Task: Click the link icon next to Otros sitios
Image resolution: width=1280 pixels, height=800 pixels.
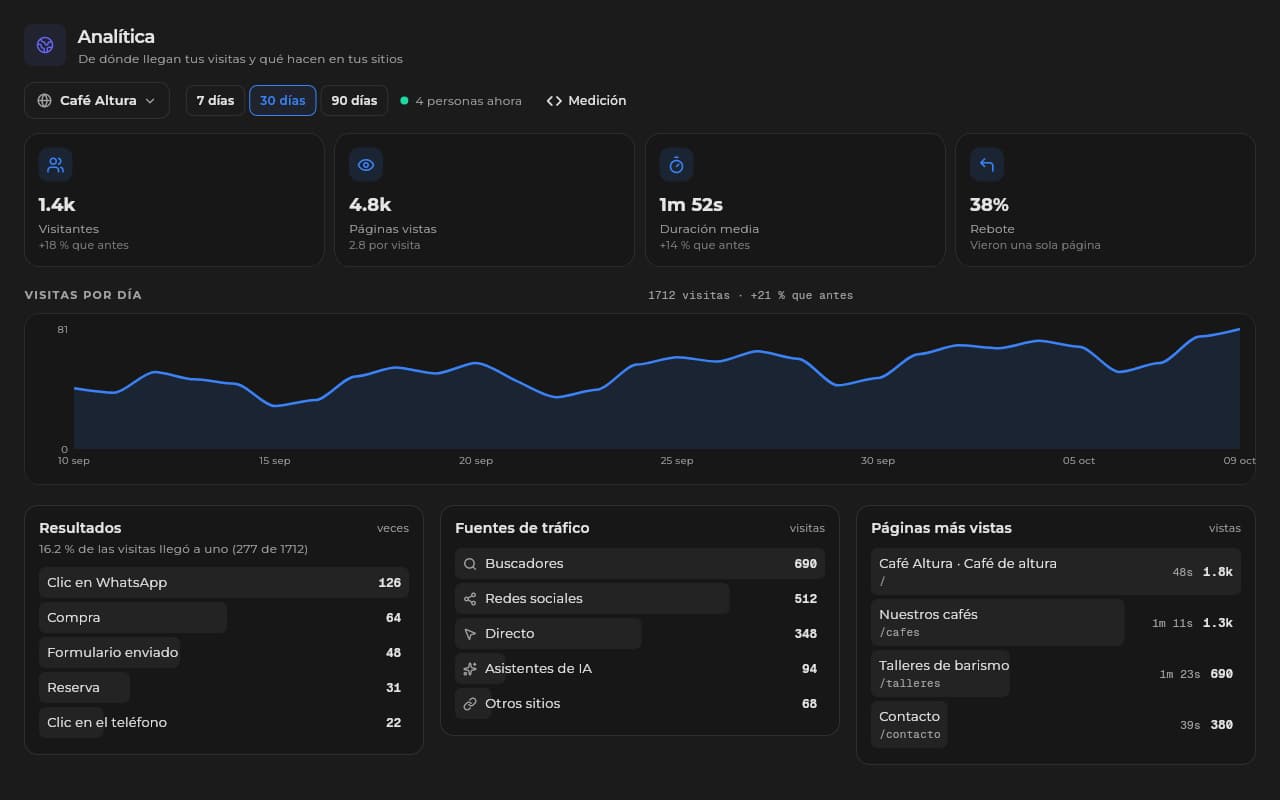Action: [470, 704]
